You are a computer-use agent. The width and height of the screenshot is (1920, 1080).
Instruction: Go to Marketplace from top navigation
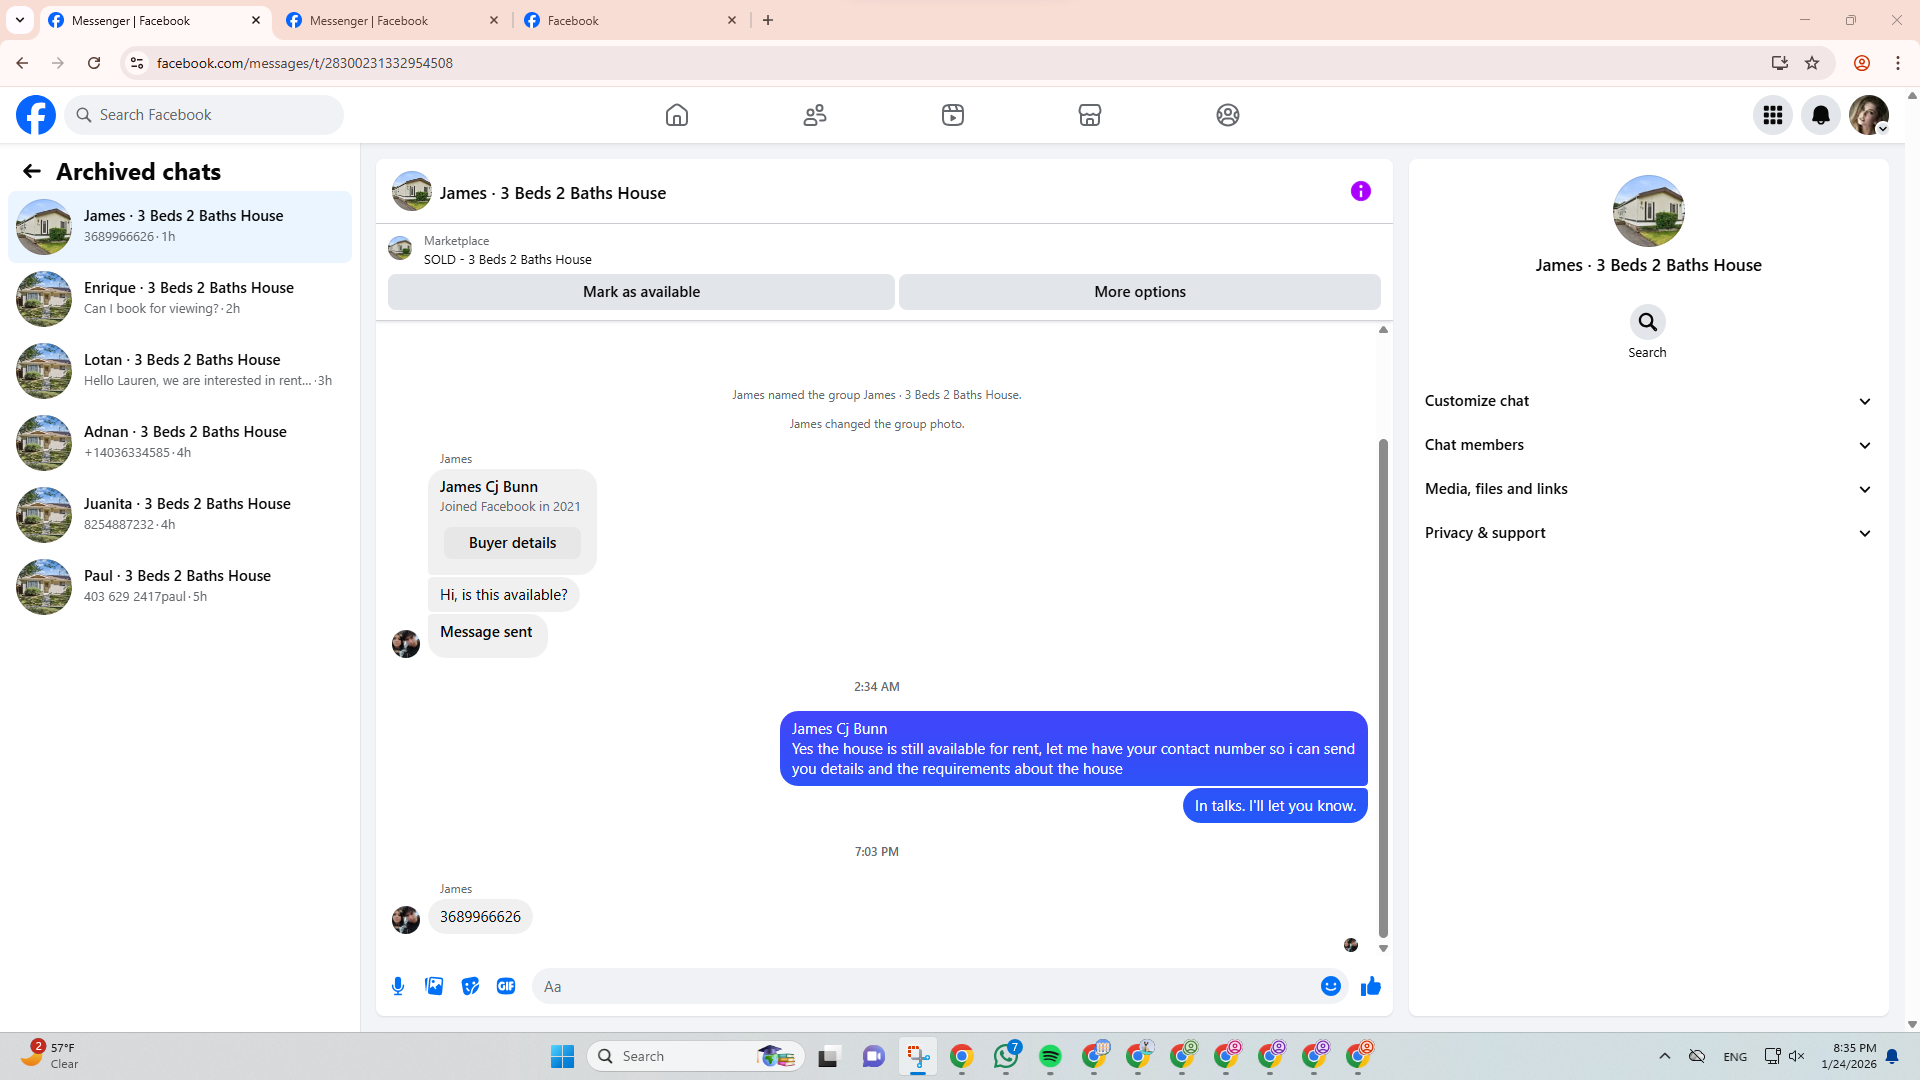click(x=1089, y=115)
